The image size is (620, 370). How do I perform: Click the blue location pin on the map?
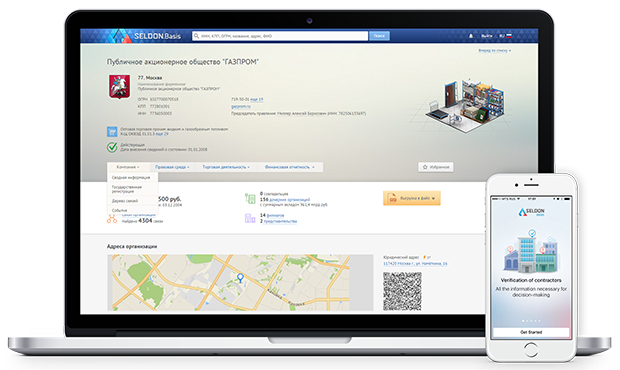click(240, 278)
